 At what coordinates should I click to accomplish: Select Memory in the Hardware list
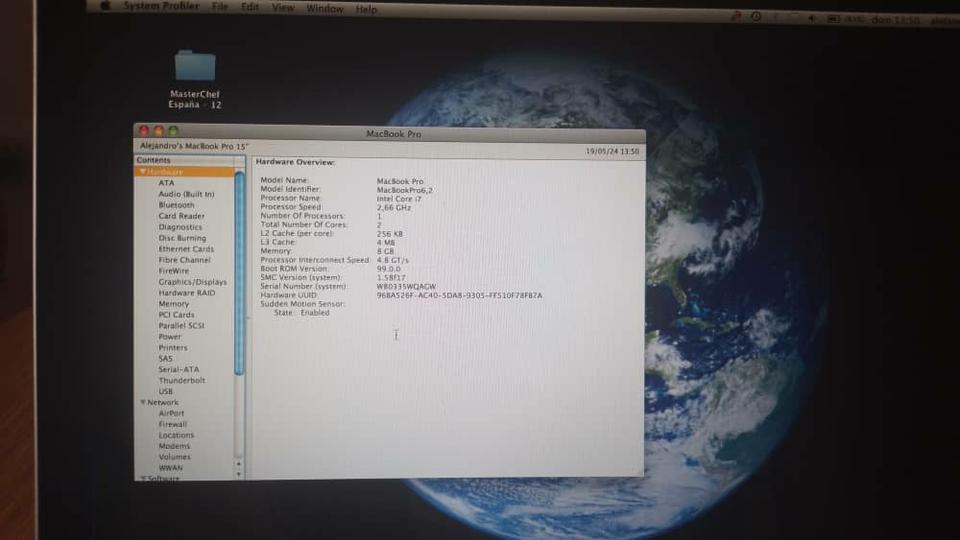pos(173,304)
